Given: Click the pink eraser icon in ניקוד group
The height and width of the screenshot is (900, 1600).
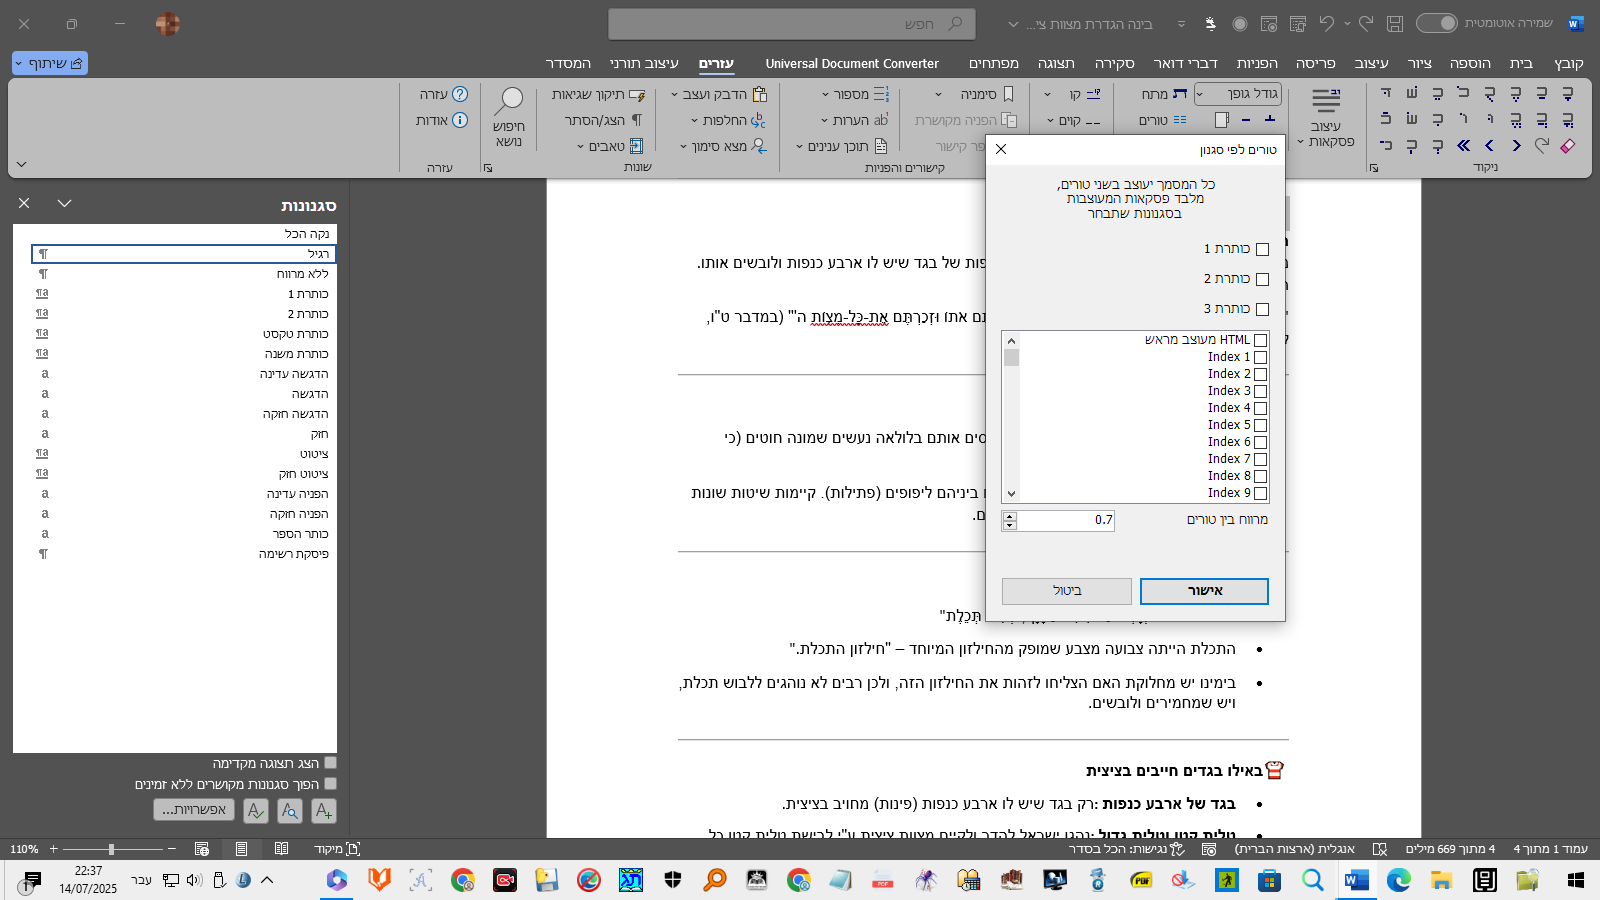Looking at the screenshot, I should pos(1568,146).
